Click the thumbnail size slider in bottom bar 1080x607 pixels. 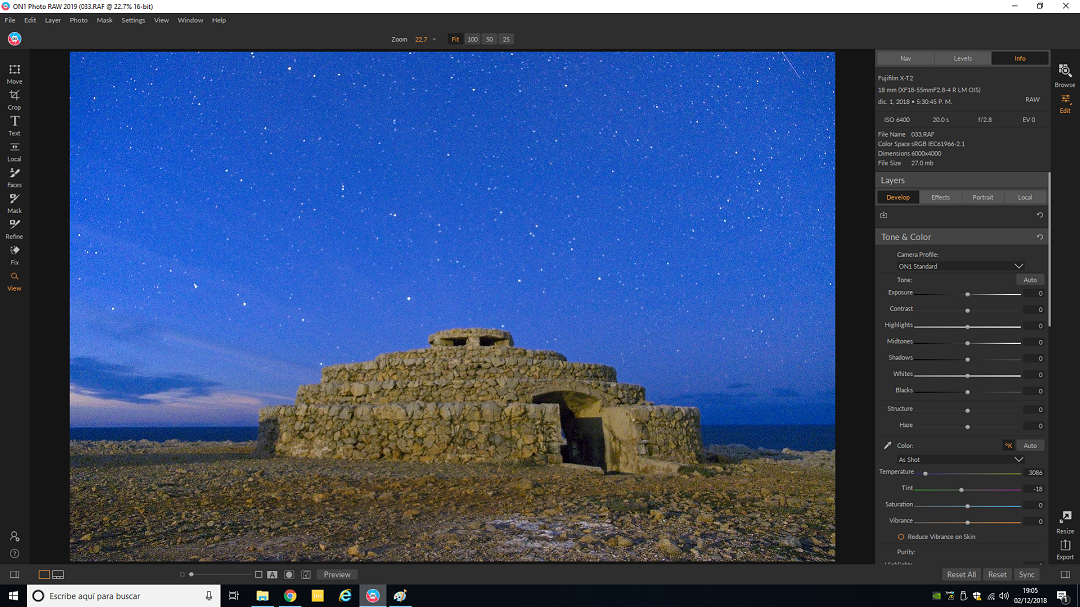[x=219, y=575]
